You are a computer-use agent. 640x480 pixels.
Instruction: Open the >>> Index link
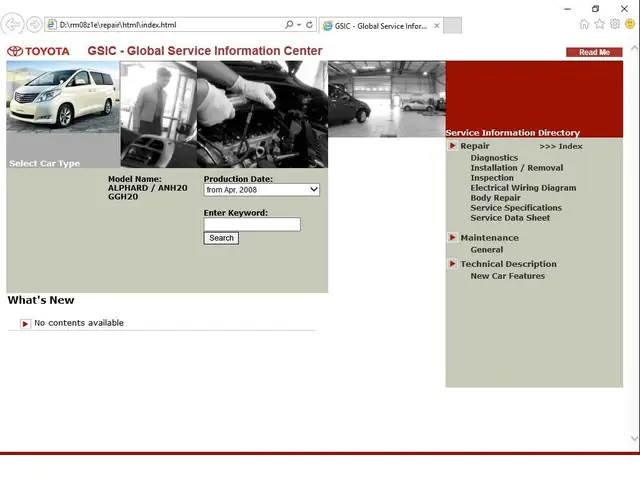click(x=561, y=146)
